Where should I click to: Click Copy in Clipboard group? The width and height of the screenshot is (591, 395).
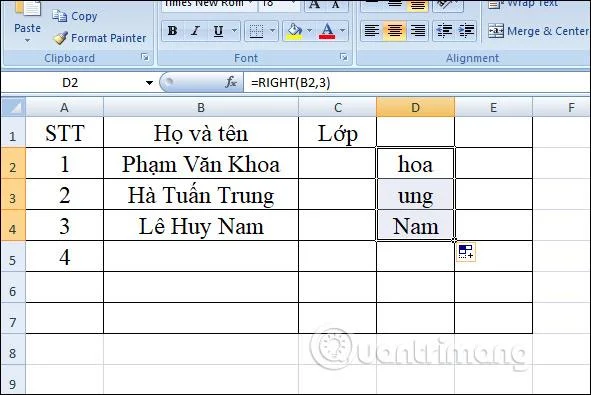75,16
